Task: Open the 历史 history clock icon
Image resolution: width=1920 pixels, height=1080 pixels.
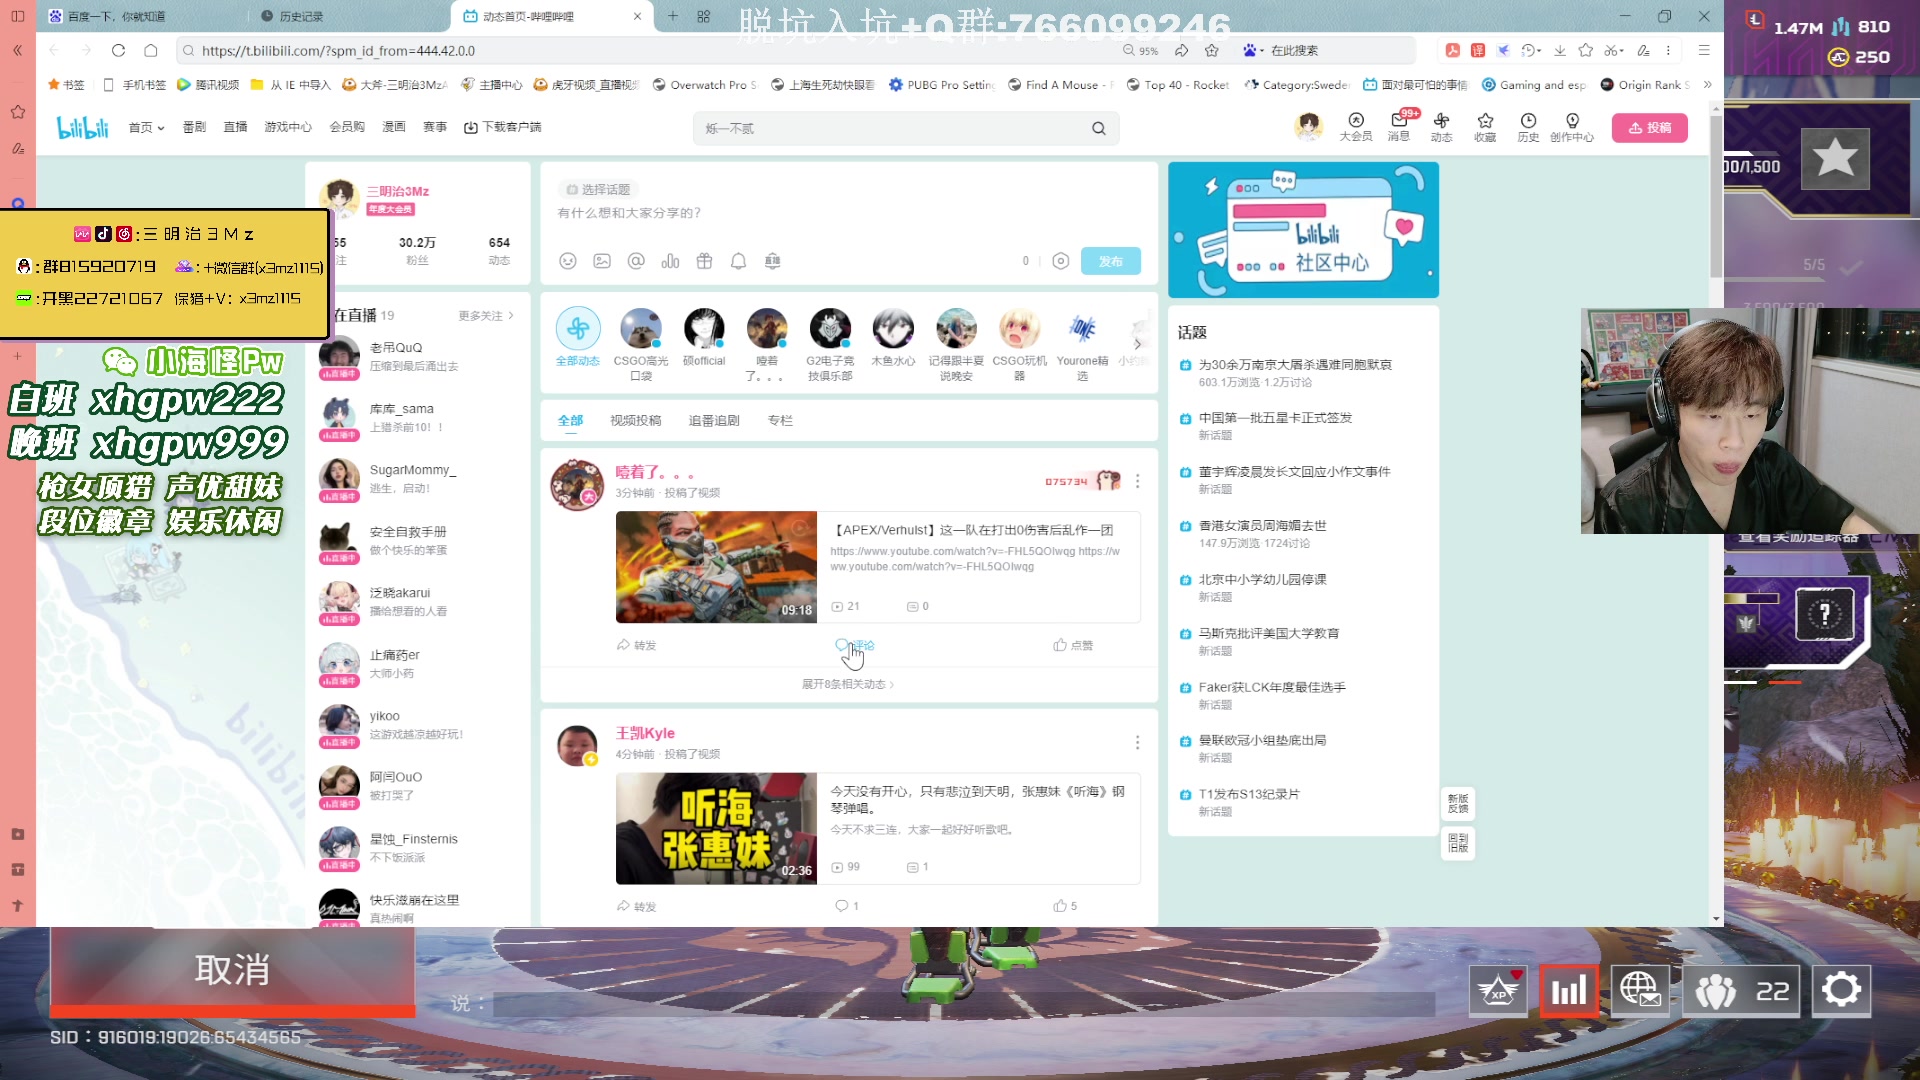Action: pos(1528,127)
